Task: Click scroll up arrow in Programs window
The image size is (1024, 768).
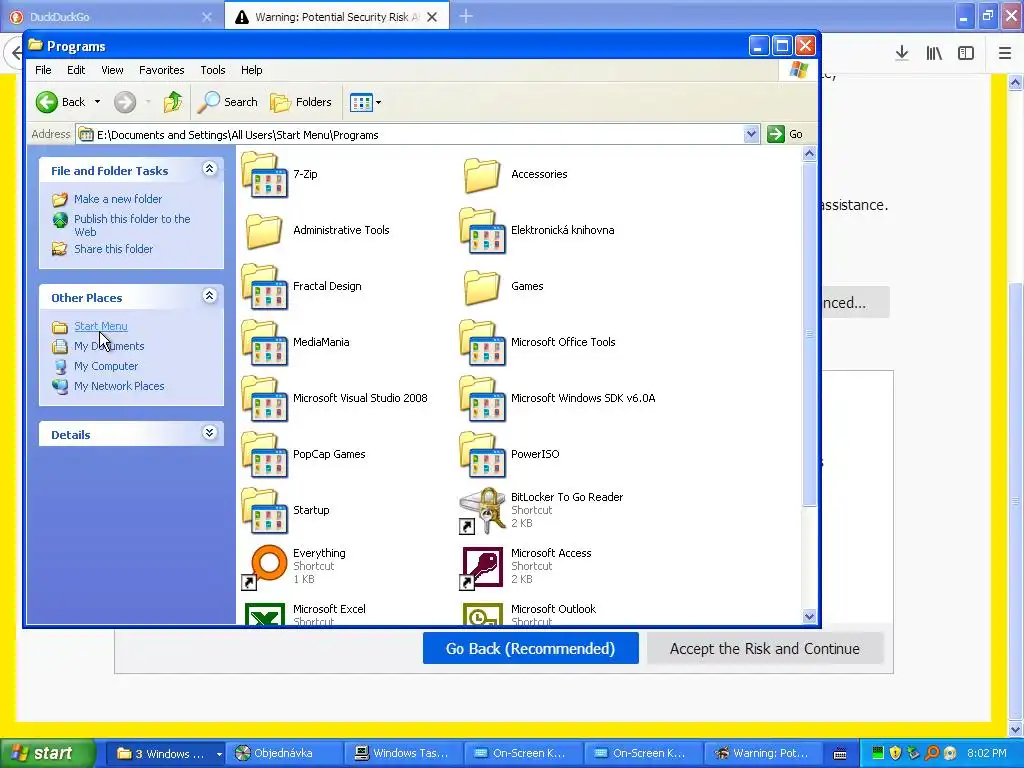Action: coord(809,154)
